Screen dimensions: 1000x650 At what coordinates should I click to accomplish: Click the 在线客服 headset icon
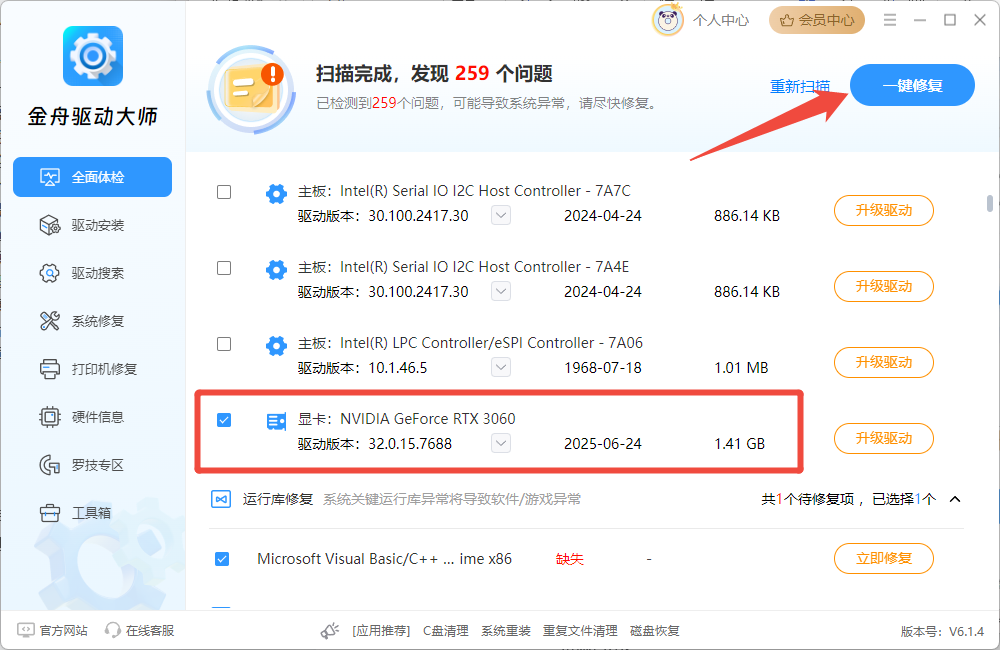click(x=113, y=630)
